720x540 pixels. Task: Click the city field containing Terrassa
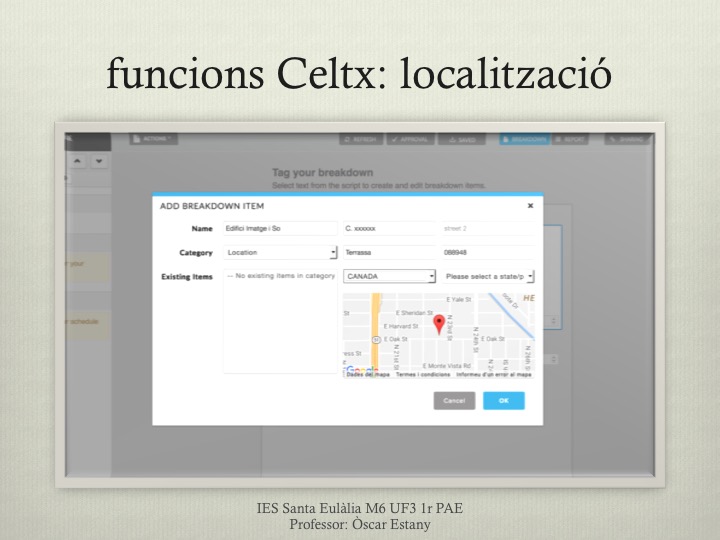[389, 253]
